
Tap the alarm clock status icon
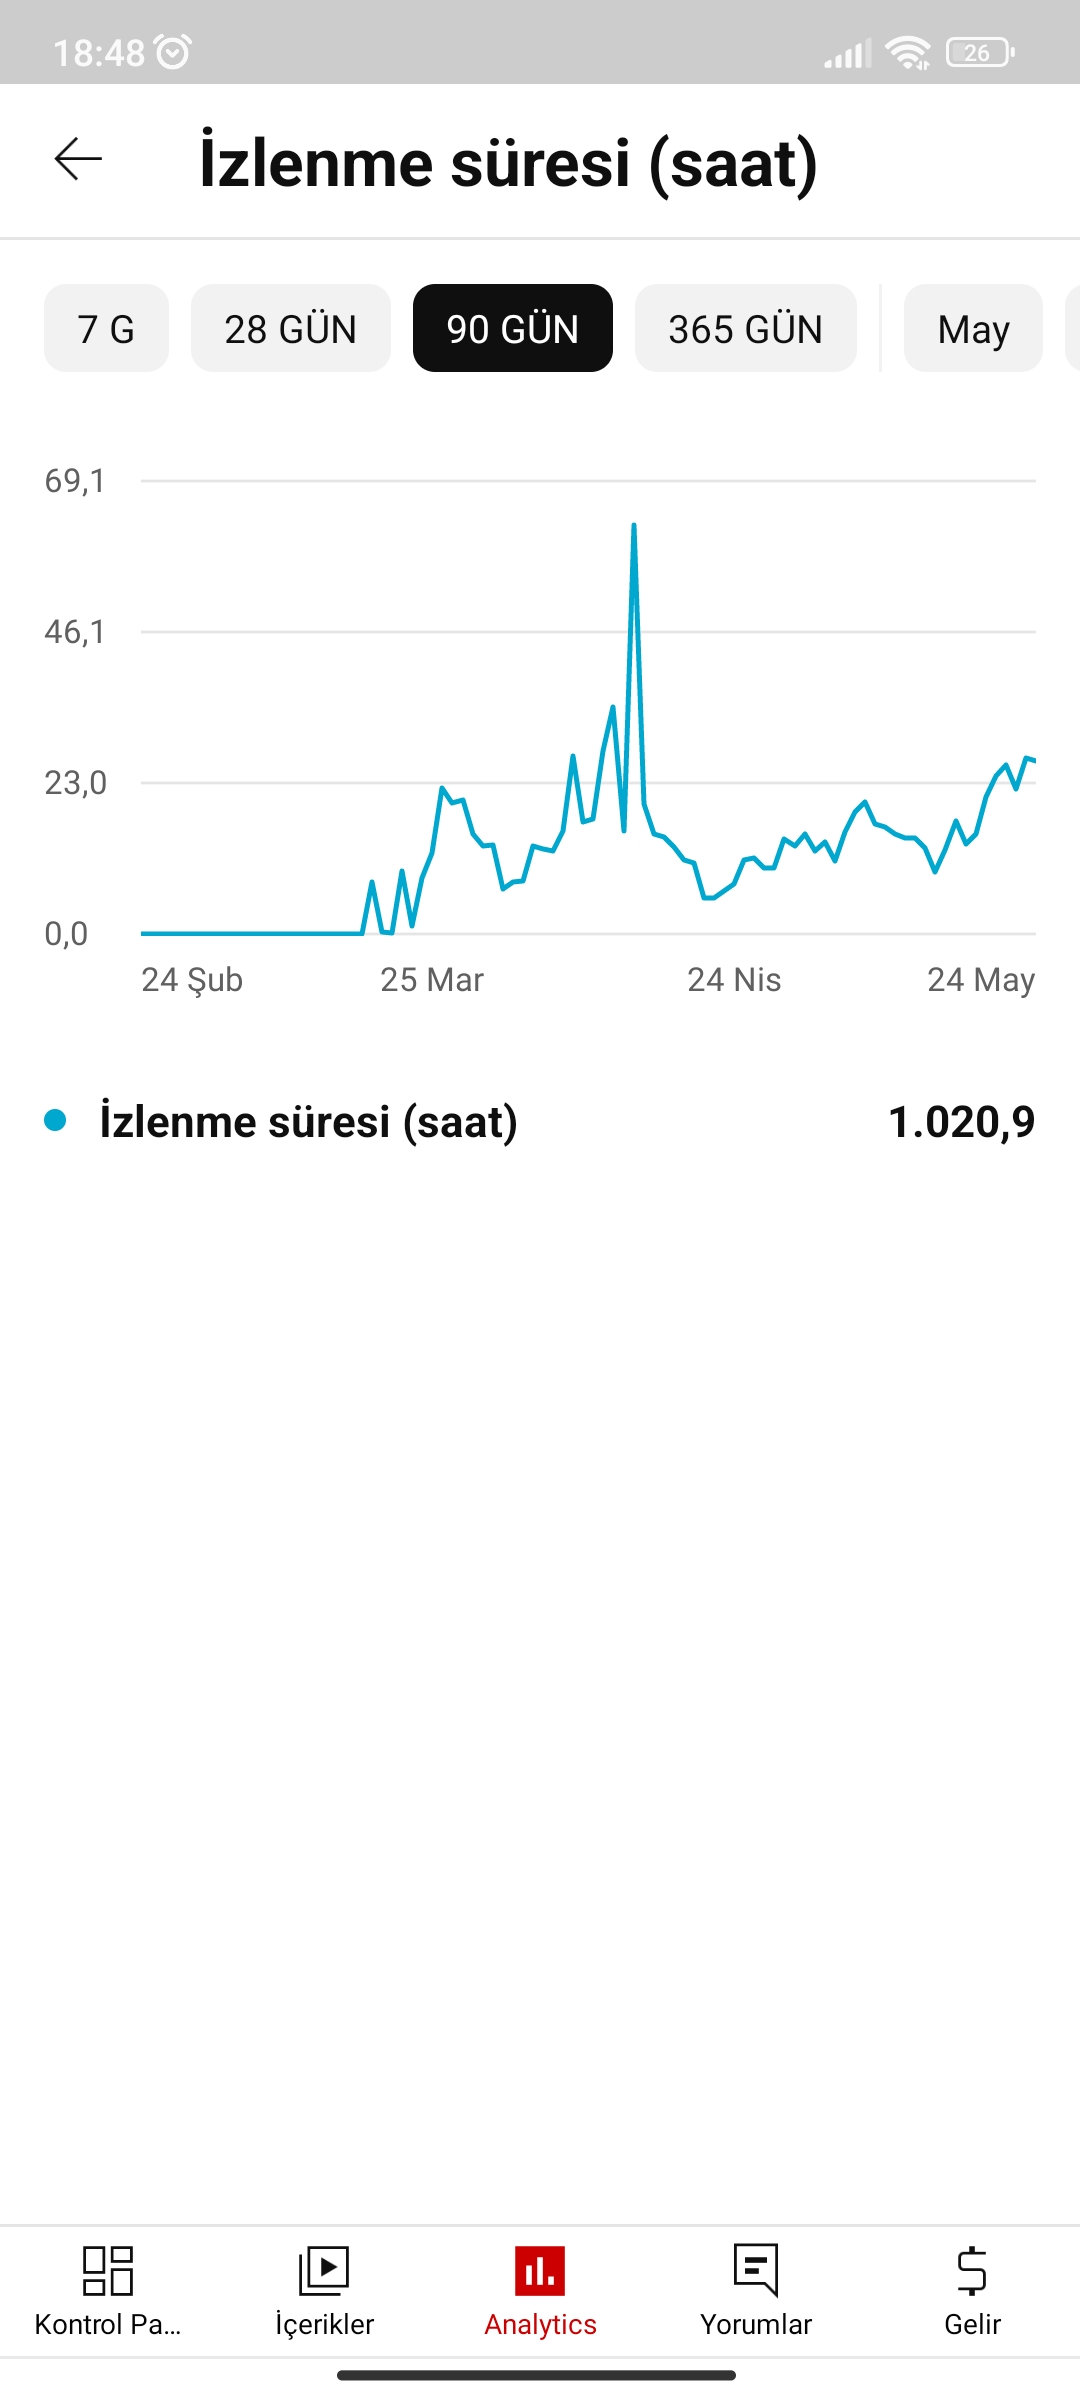173,52
